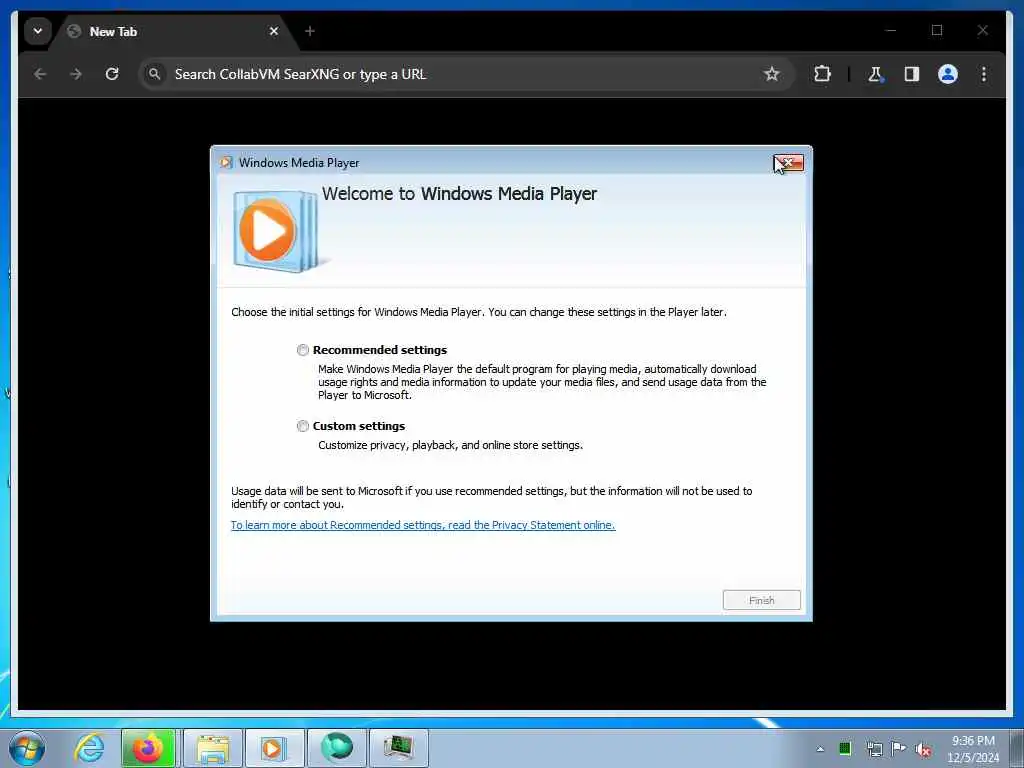This screenshot has height=768, width=1024.
Task: Open the Action Center flag icon
Action: (x=899, y=748)
